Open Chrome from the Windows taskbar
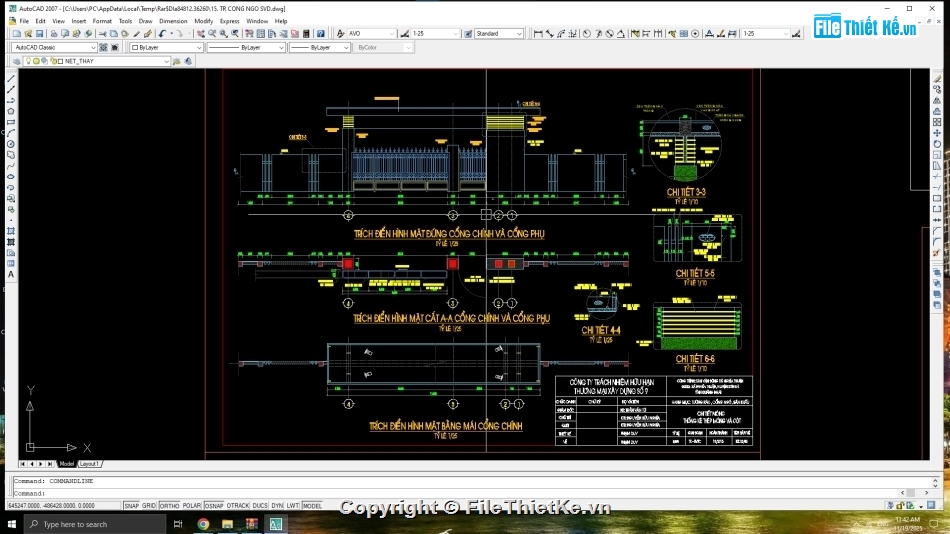Image resolution: width=950 pixels, height=534 pixels. click(x=203, y=524)
